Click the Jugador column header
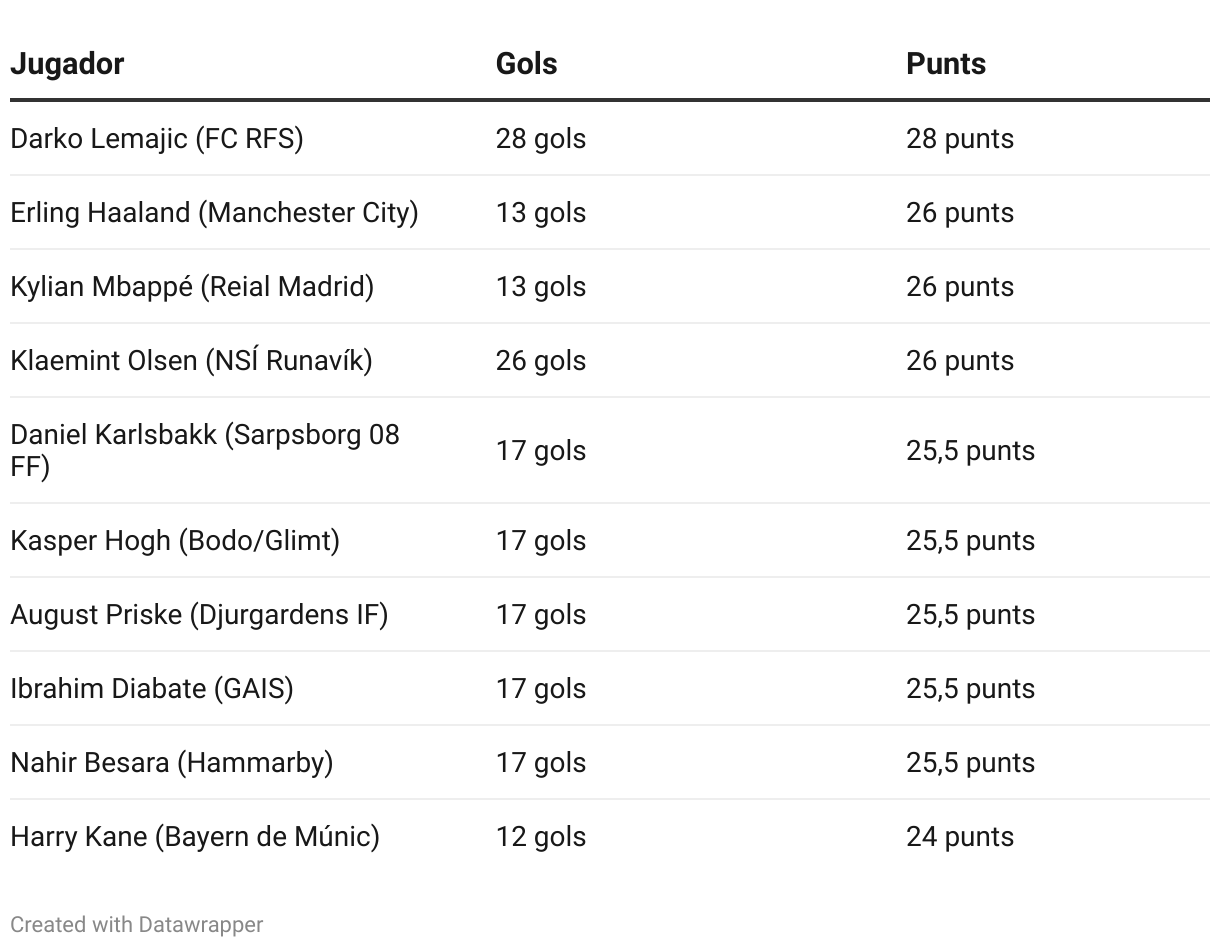1220x948 pixels. click(67, 64)
